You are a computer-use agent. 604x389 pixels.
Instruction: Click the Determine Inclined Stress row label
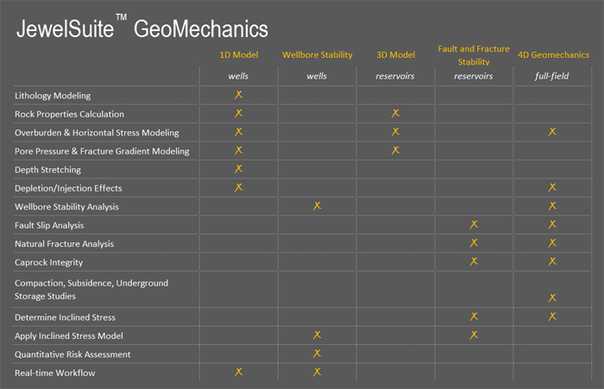[65, 317]
